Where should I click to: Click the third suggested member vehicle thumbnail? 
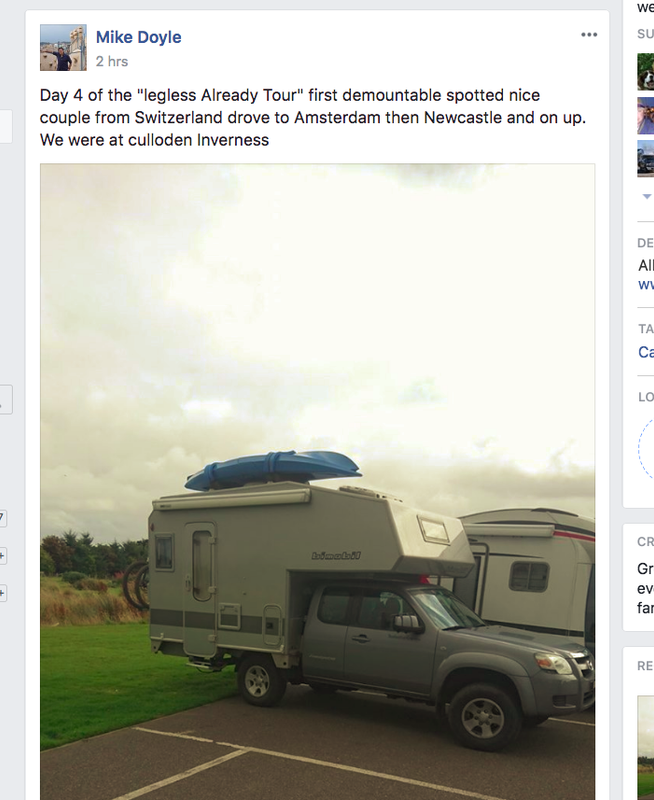[x=646, y=159]
